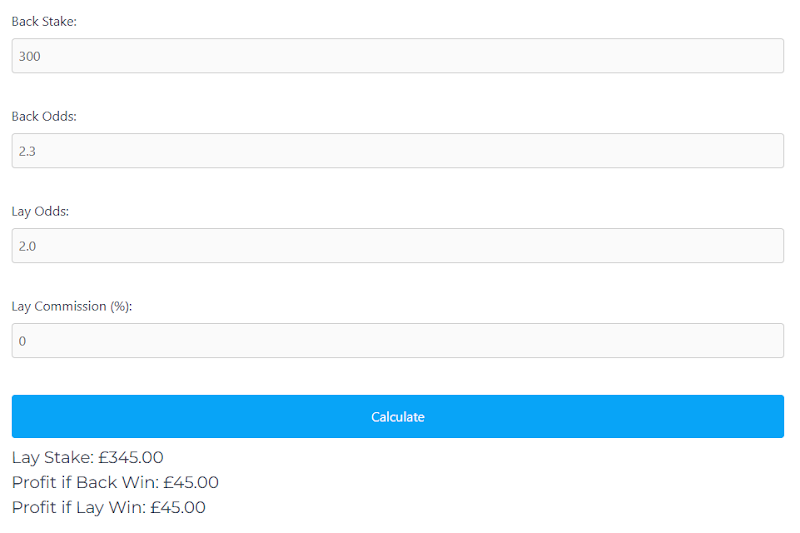Select the £45.00 amount for Back Win
This screenshot has height=533, width=800.
(191, 483)
